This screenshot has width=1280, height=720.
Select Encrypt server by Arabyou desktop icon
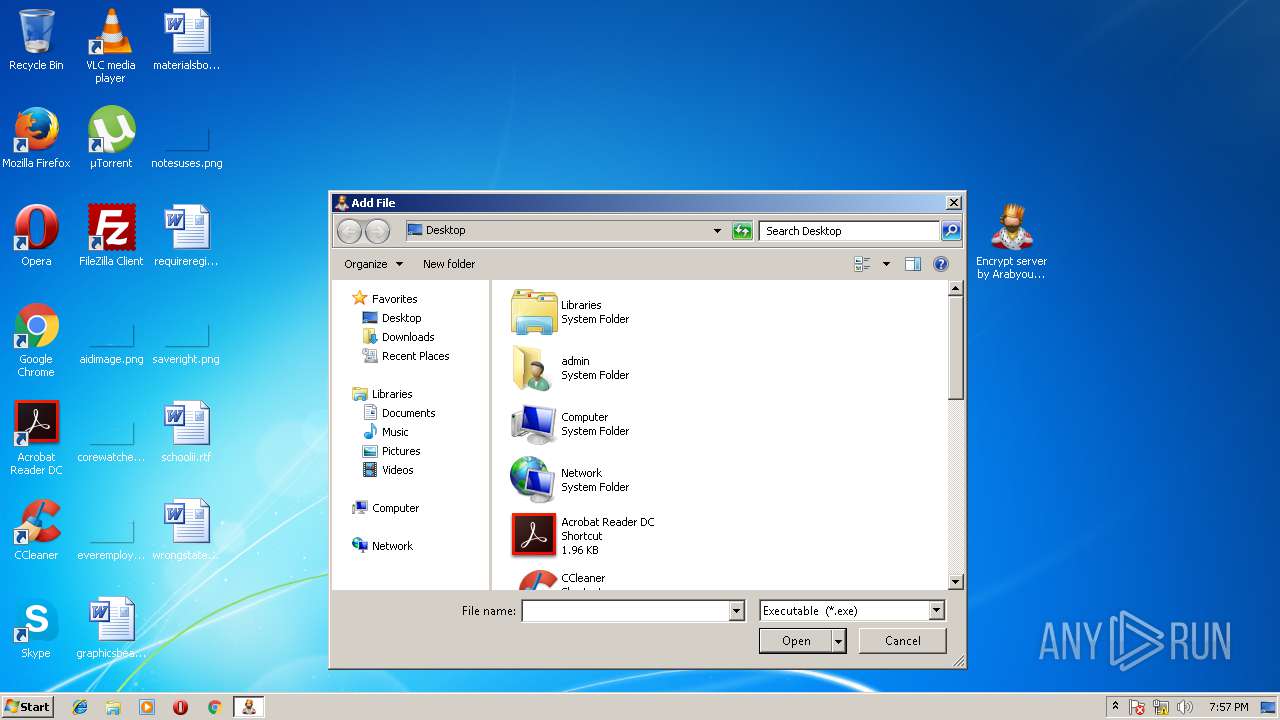point(1011,241)
